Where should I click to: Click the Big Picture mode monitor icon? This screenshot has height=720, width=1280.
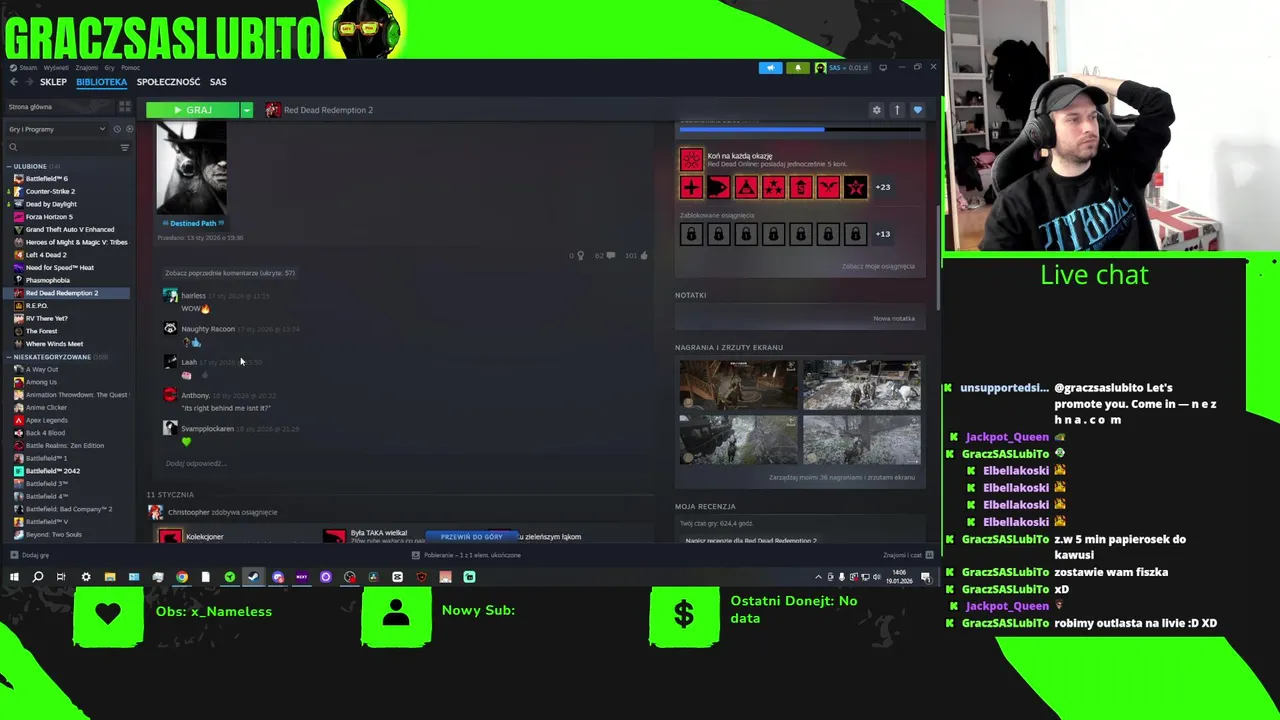883,68
